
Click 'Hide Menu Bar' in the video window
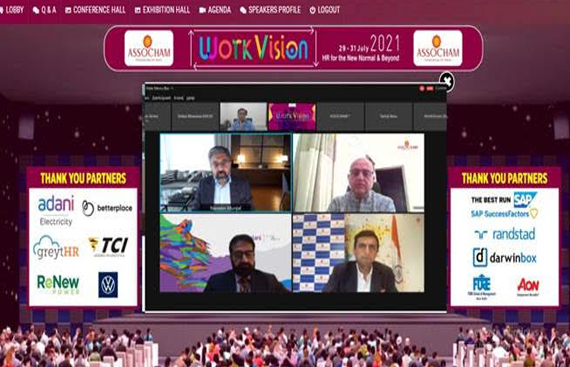coord(158,88)
